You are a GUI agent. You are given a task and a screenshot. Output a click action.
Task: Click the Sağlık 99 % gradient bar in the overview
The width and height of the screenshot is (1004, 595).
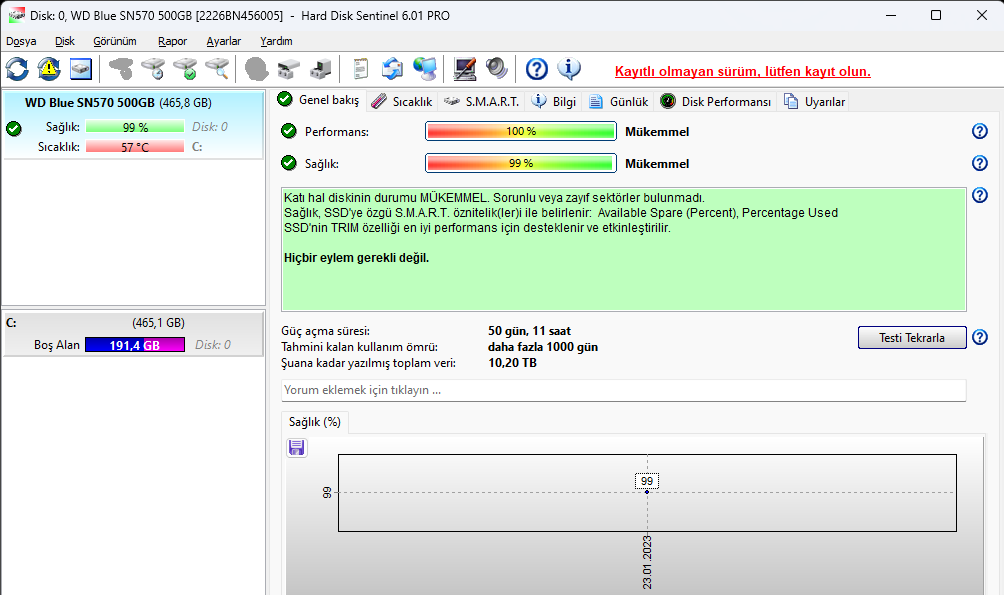(x=521, y=163)
